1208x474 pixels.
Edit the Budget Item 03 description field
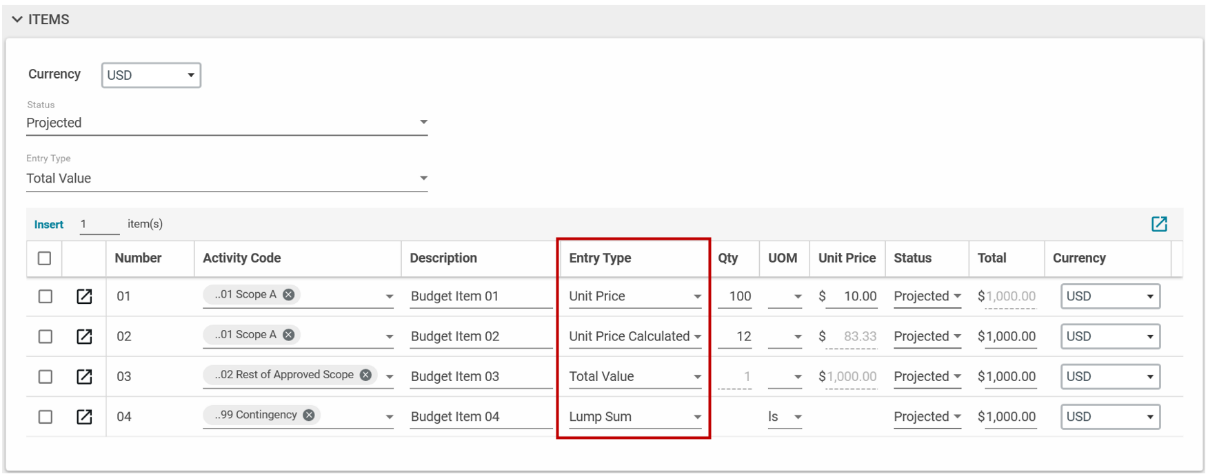click(481, 377)
